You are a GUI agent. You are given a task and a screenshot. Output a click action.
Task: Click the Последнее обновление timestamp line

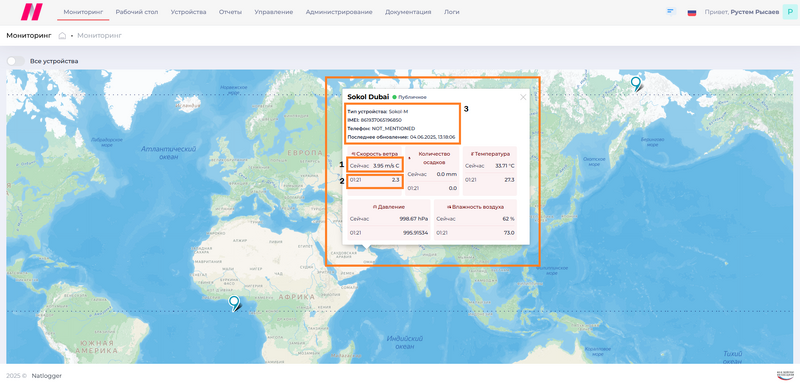tap(401, 137)
